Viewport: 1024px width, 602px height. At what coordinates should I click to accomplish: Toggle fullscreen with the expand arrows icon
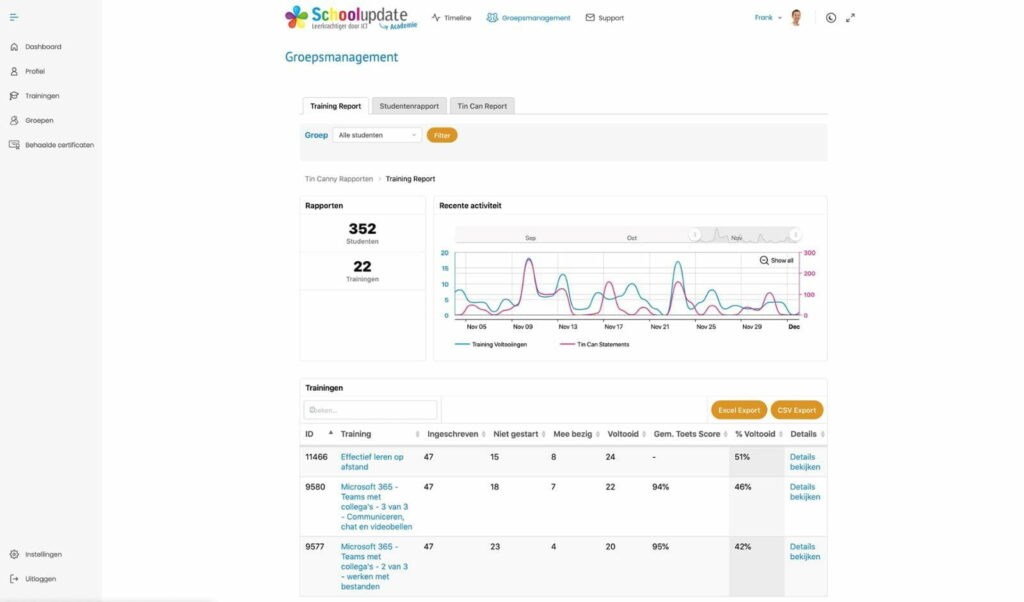click(x=850, y=18)
